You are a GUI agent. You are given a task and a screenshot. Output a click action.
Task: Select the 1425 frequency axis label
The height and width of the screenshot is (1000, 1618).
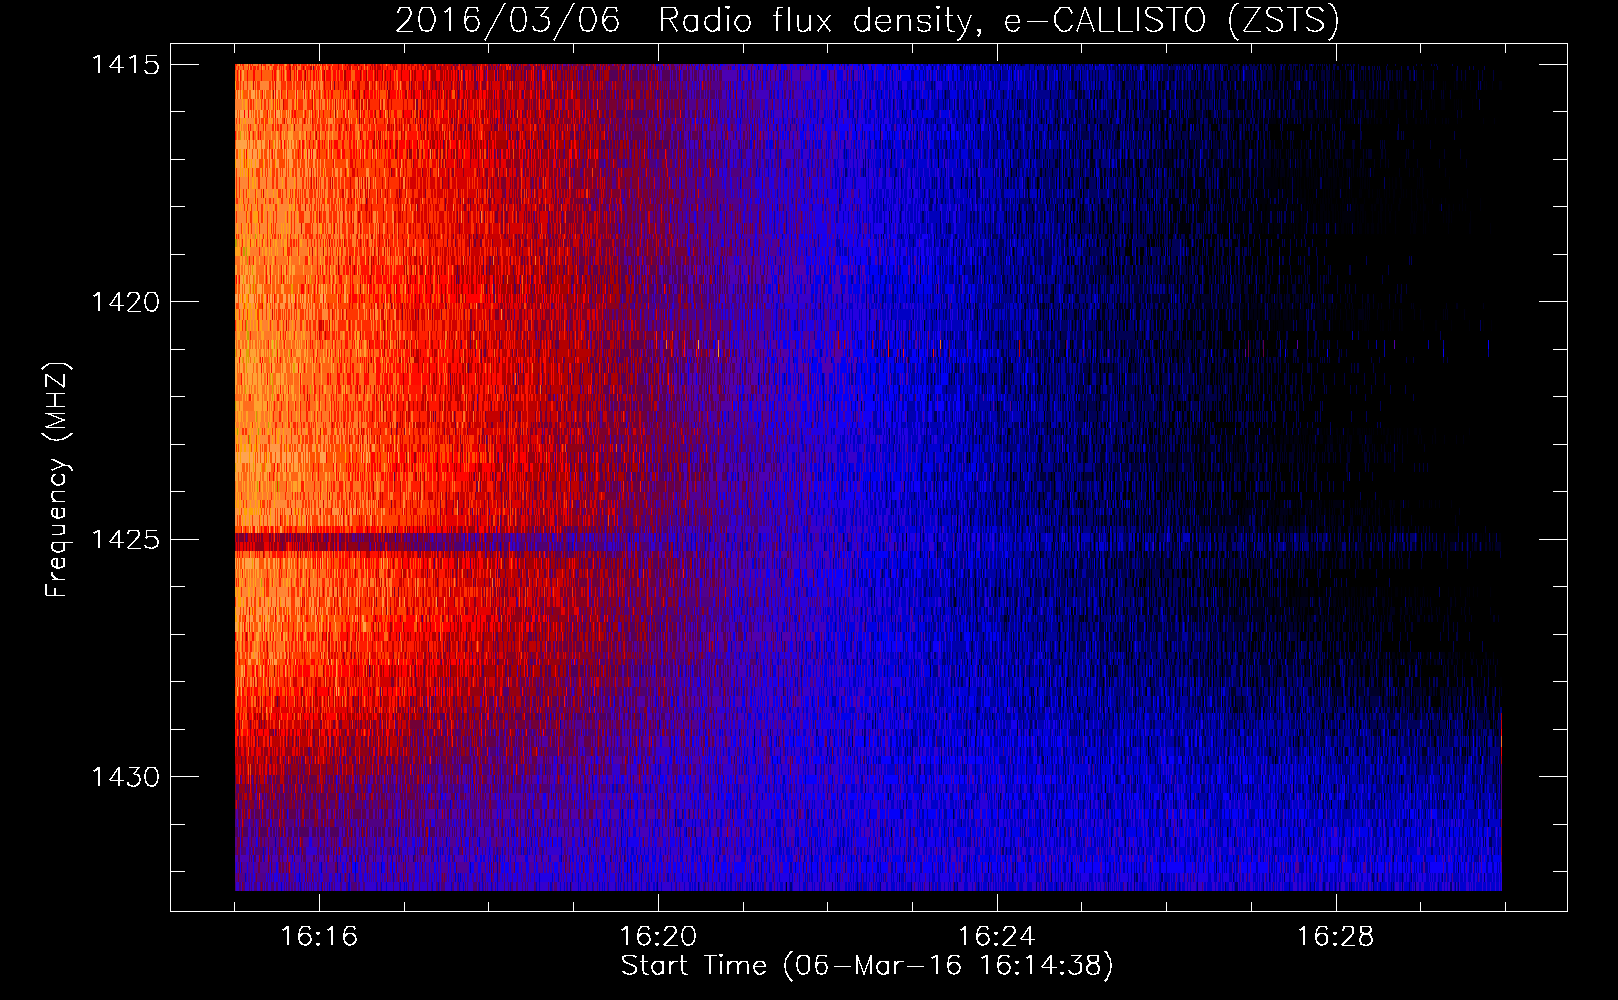coord(125,540)
